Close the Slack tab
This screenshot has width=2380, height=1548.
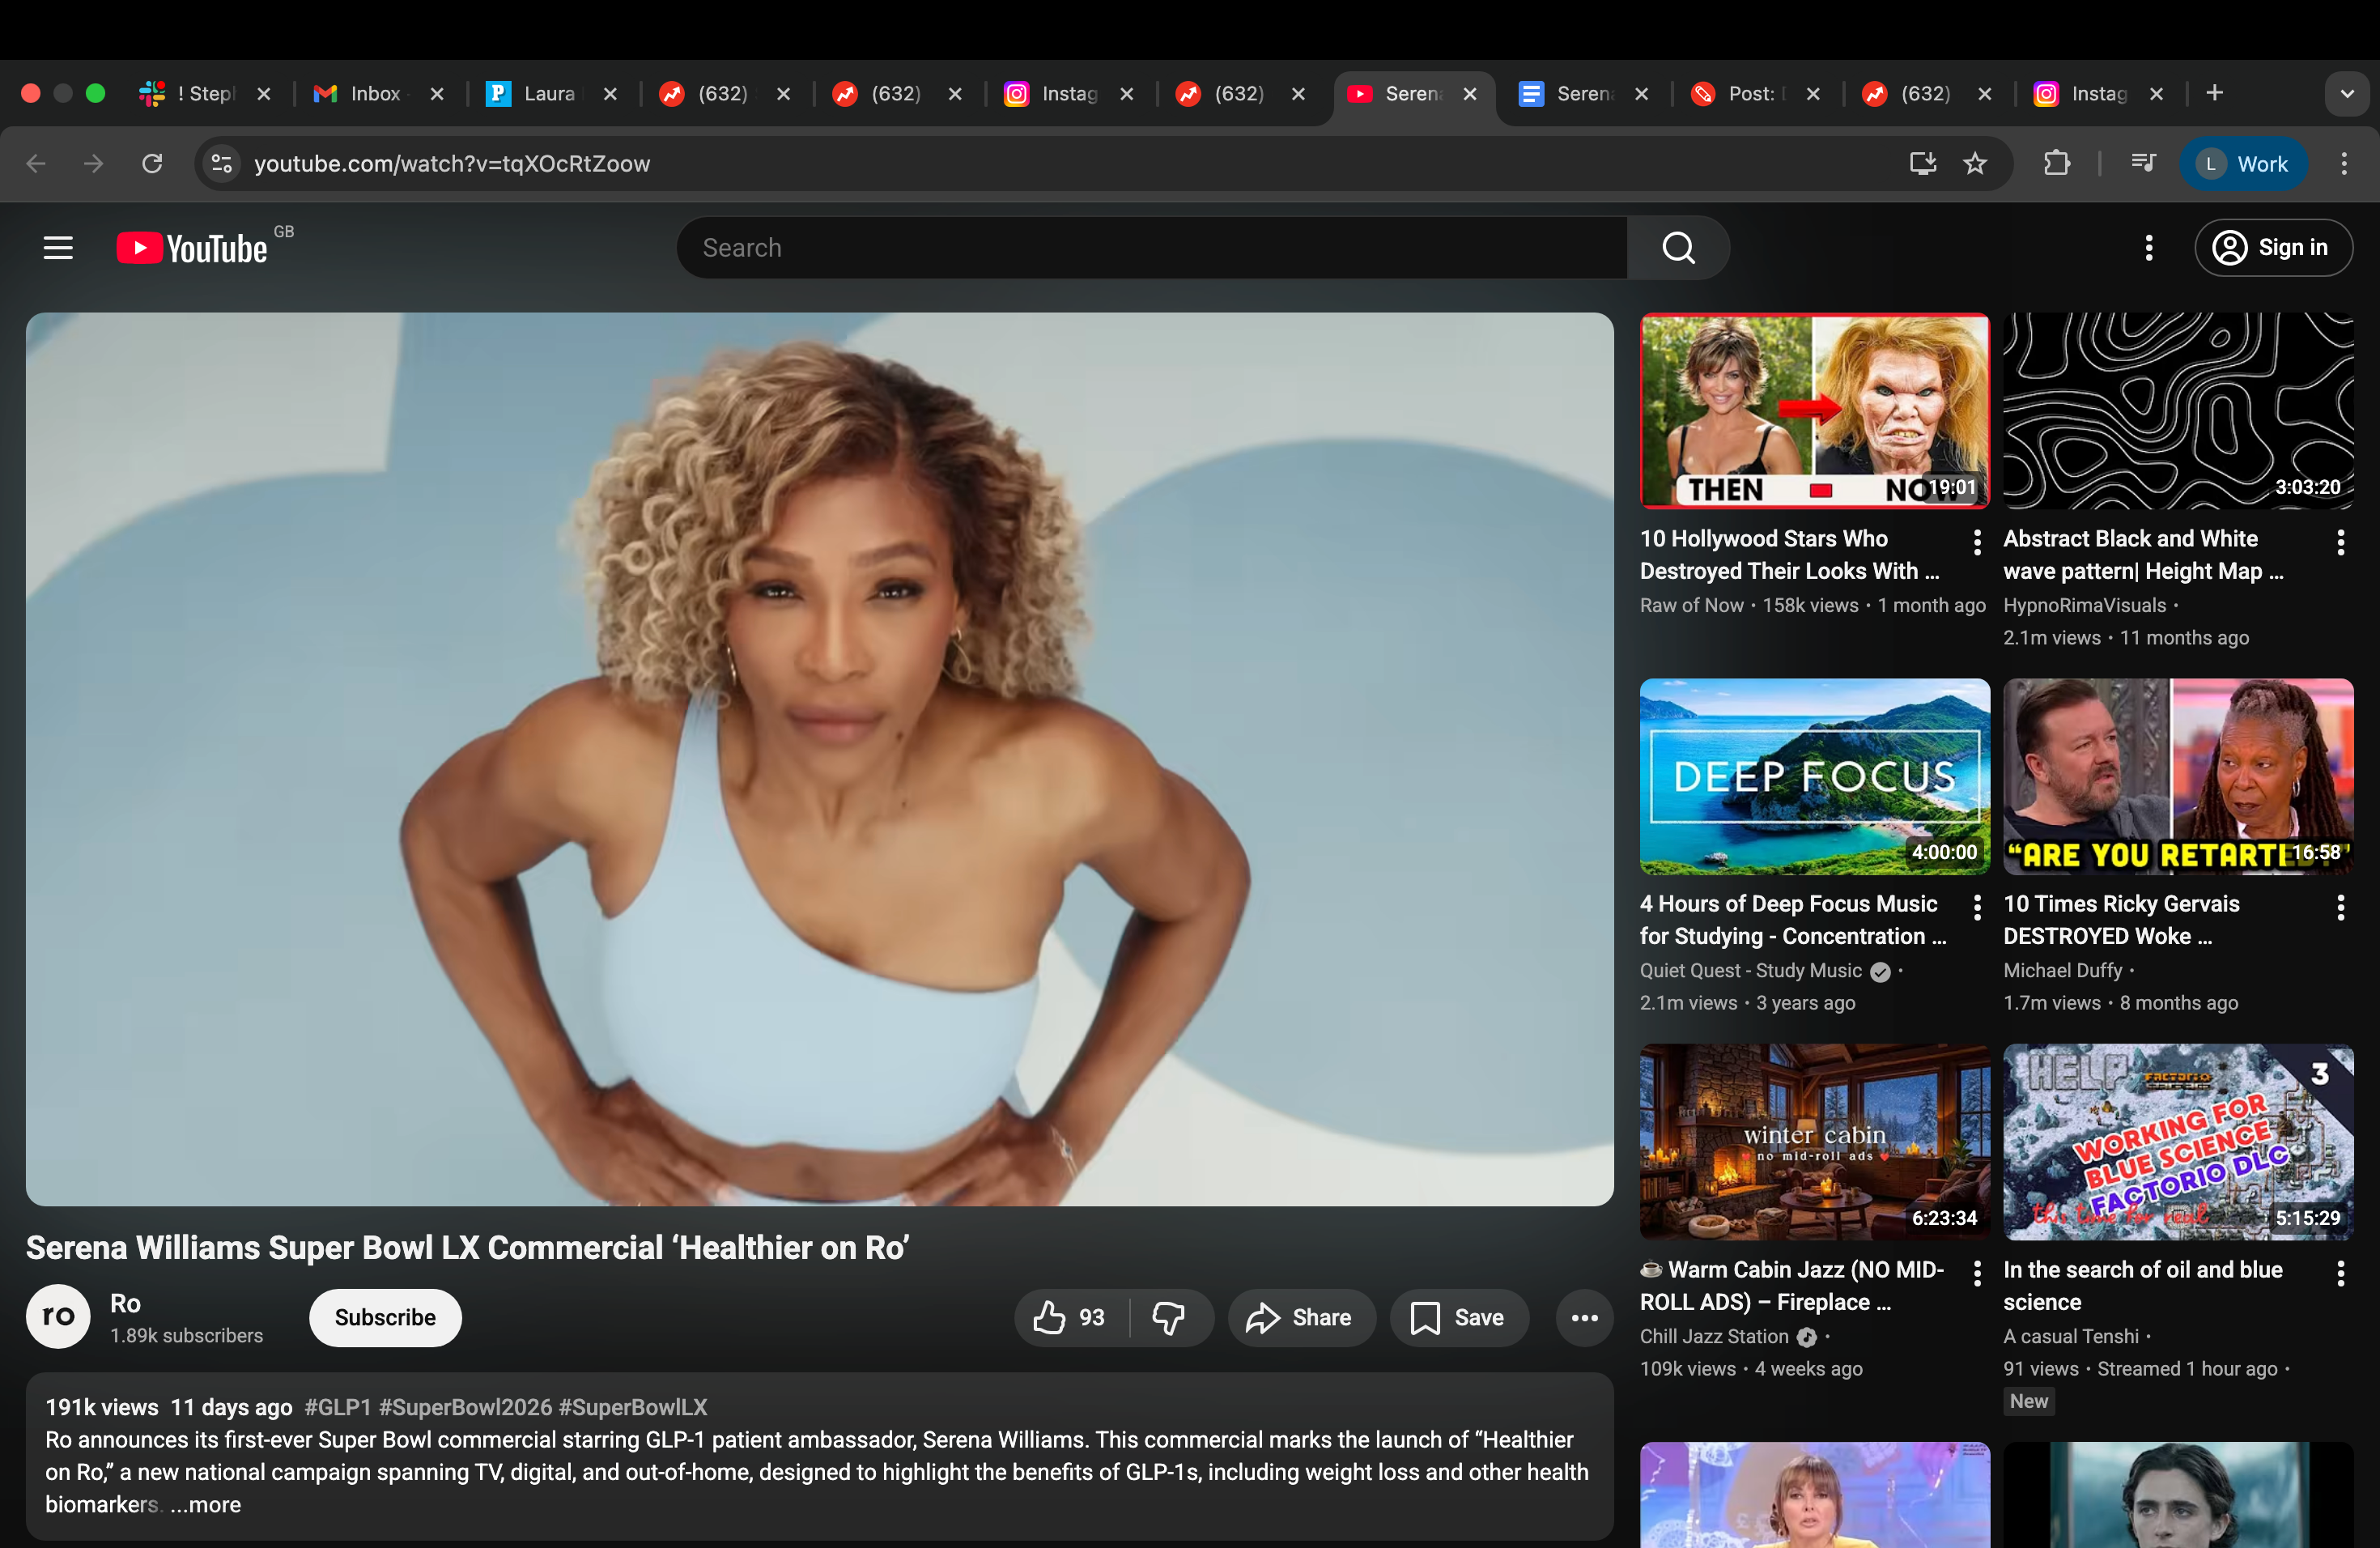264,94
